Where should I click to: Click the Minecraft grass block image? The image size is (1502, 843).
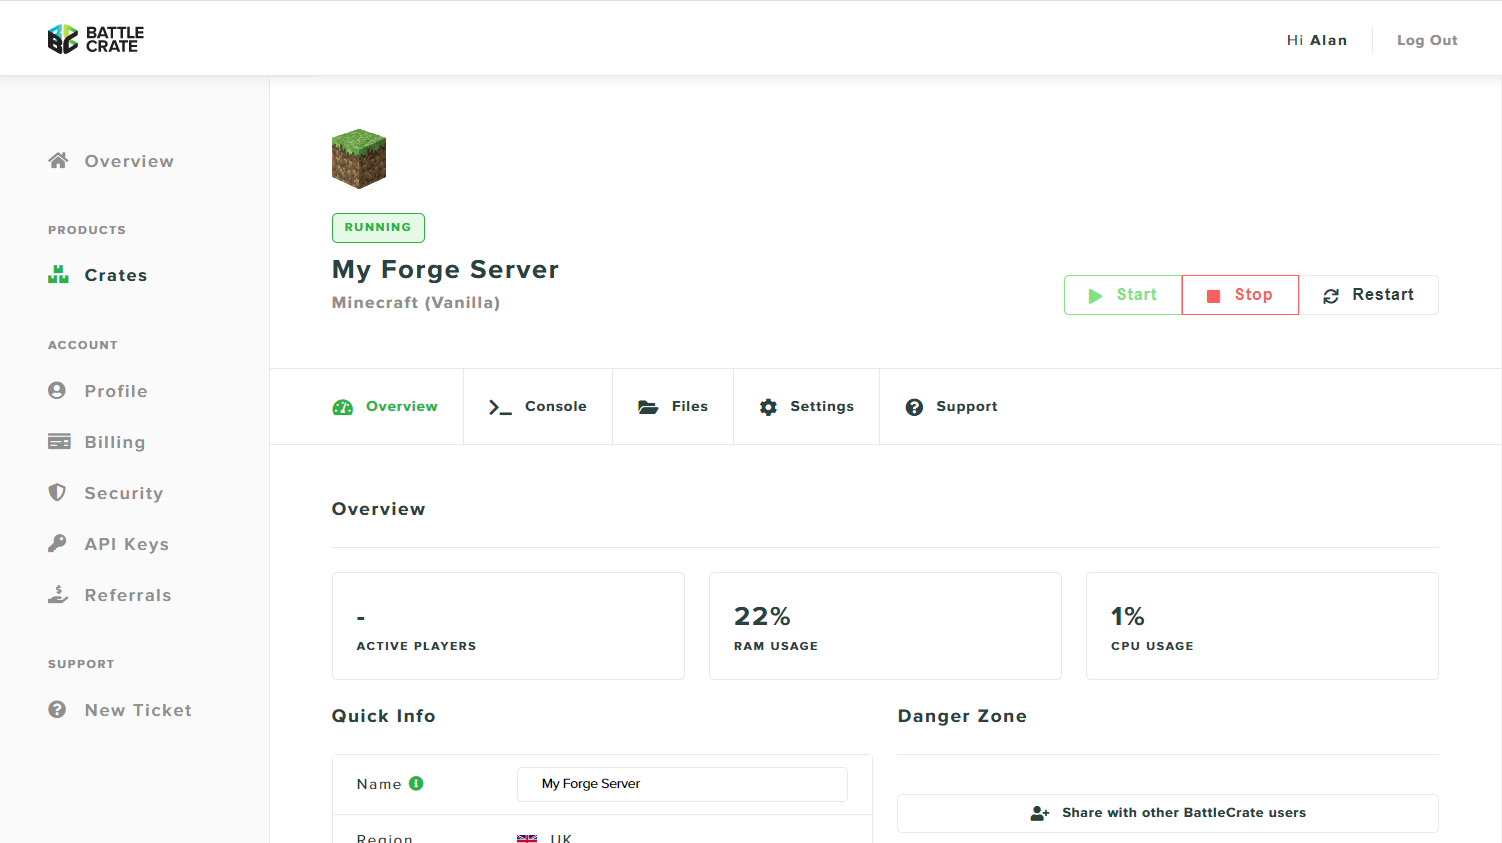coord(359,159)
